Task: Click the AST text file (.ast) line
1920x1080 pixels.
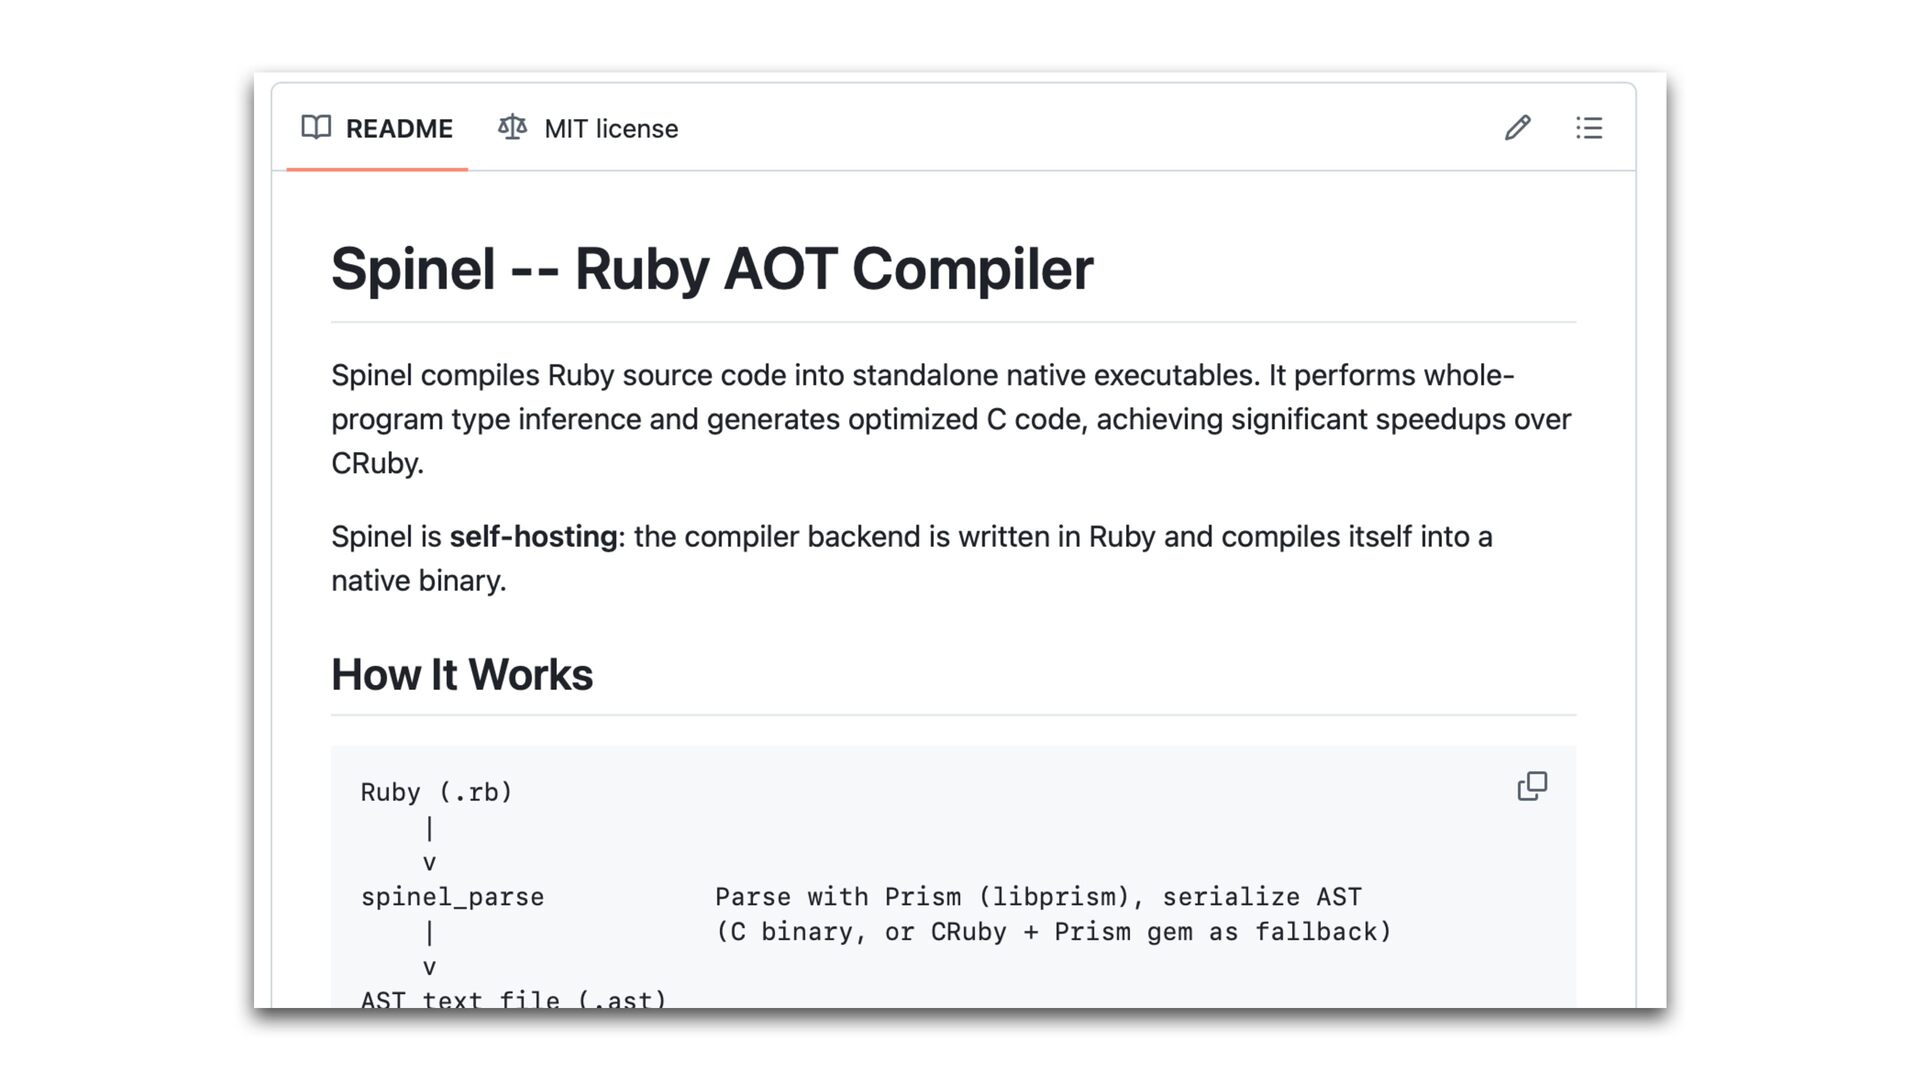Action: pos(513,999)
